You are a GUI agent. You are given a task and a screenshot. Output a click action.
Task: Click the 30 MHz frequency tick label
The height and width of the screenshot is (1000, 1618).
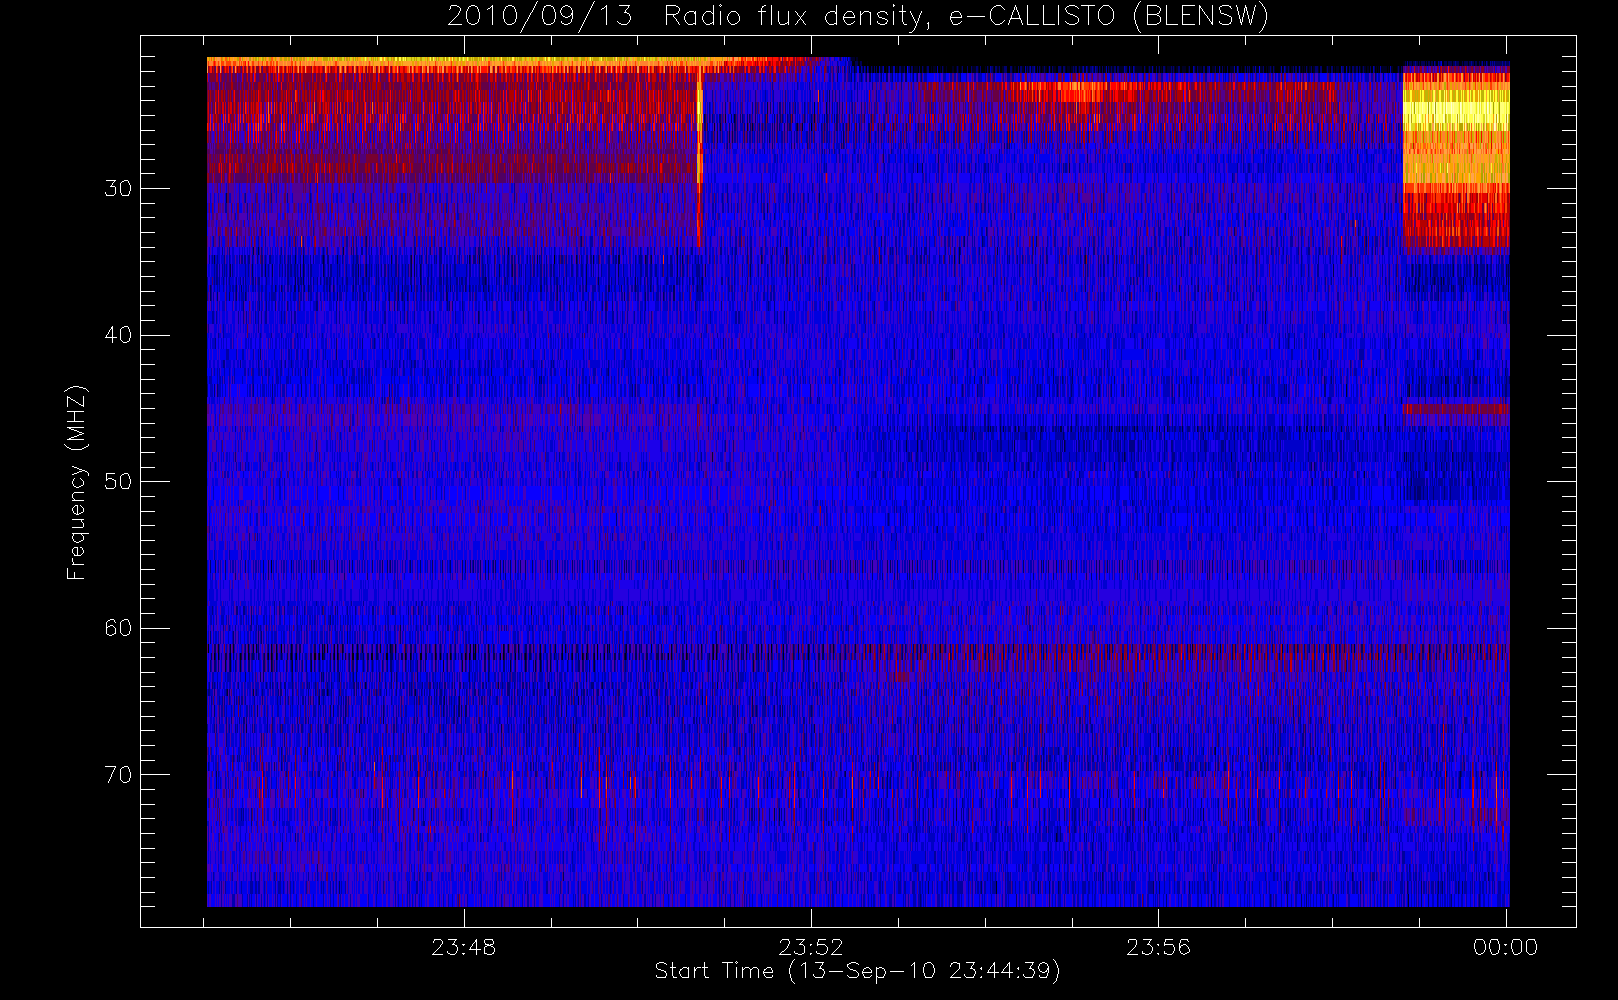pyautogui.click(x=118, y=189)
